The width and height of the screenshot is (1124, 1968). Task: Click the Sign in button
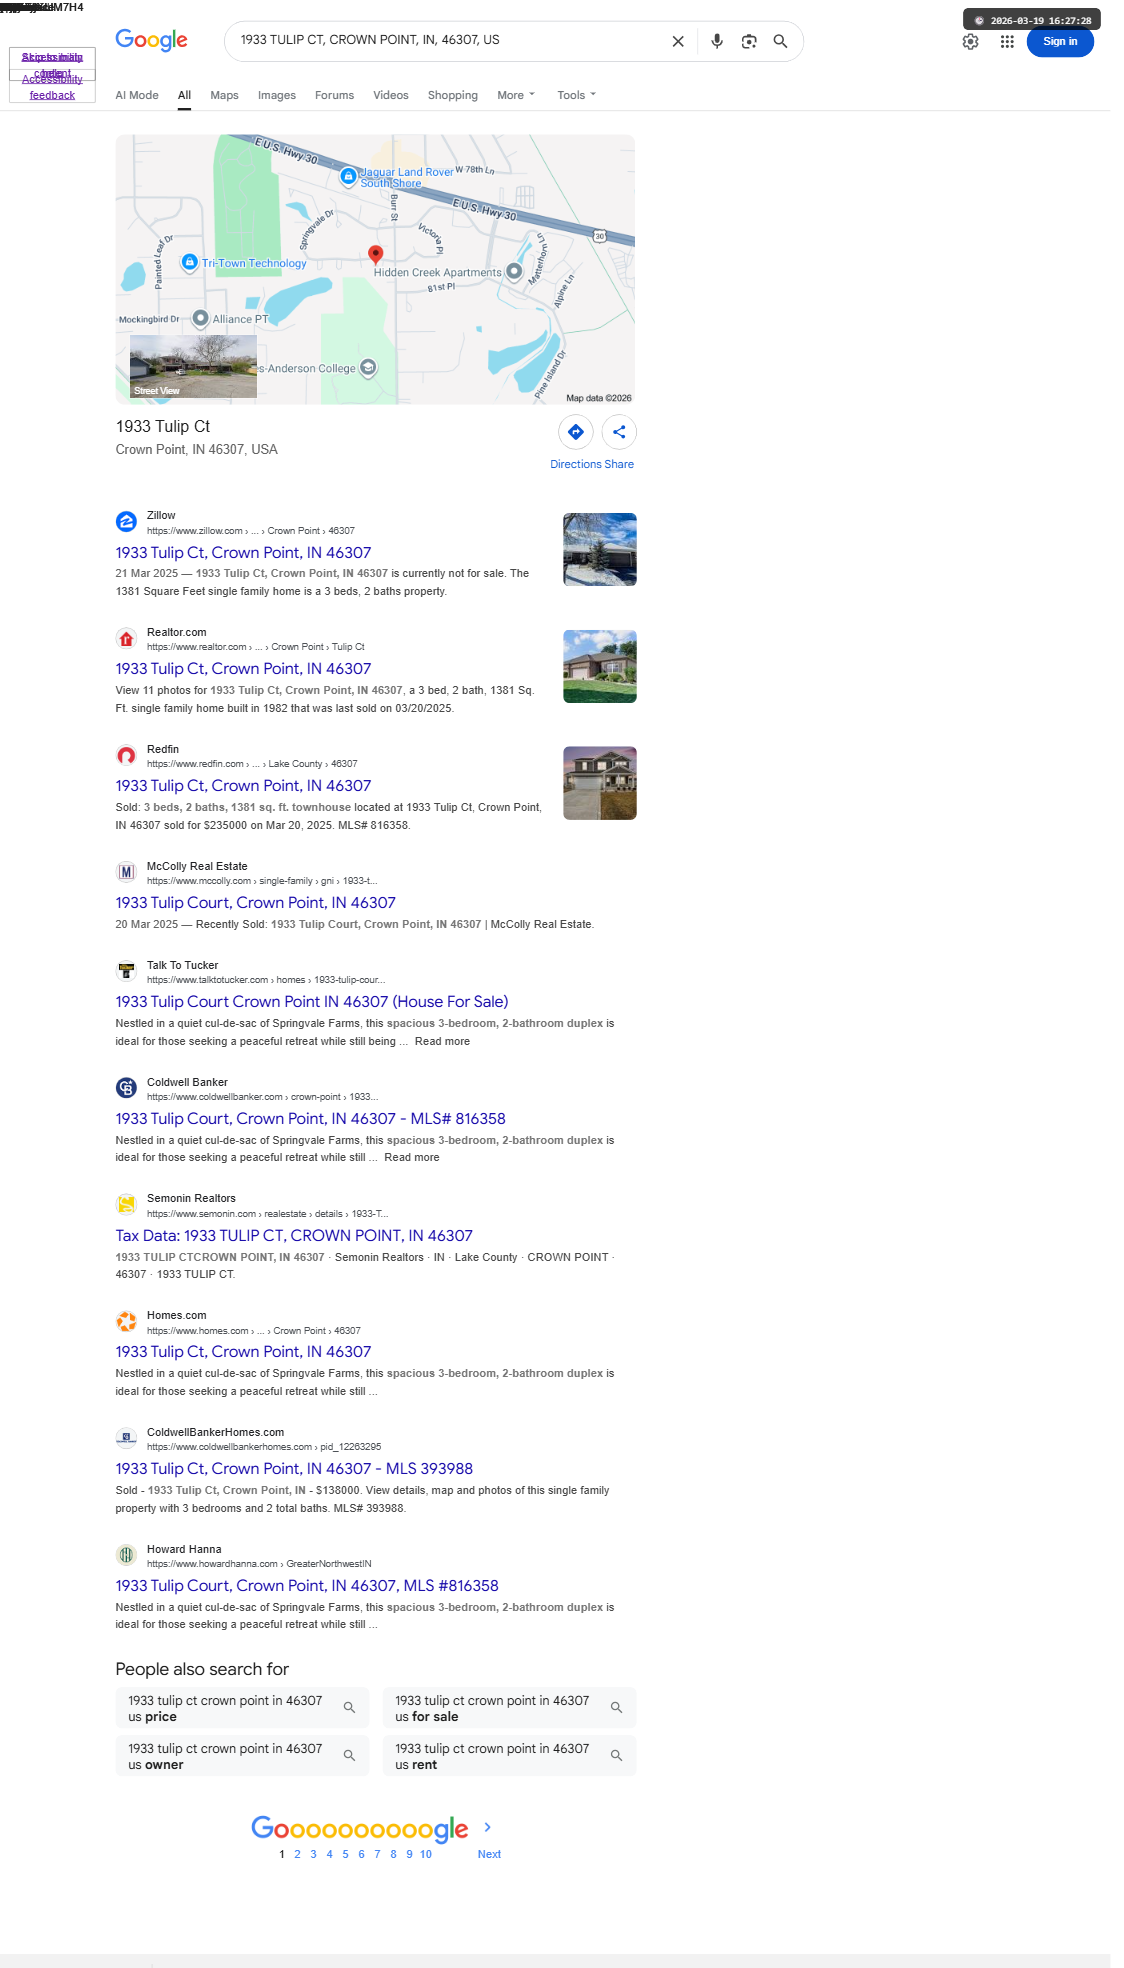1060,42
